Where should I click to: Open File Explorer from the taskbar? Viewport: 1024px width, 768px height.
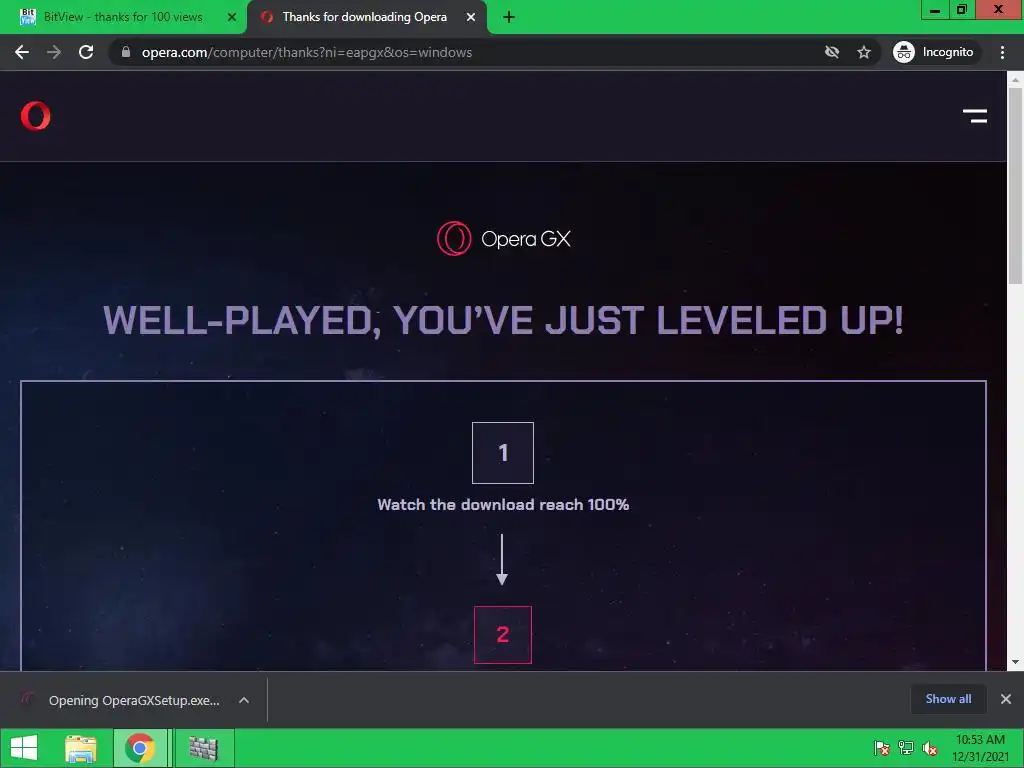(x=80, y=748)
